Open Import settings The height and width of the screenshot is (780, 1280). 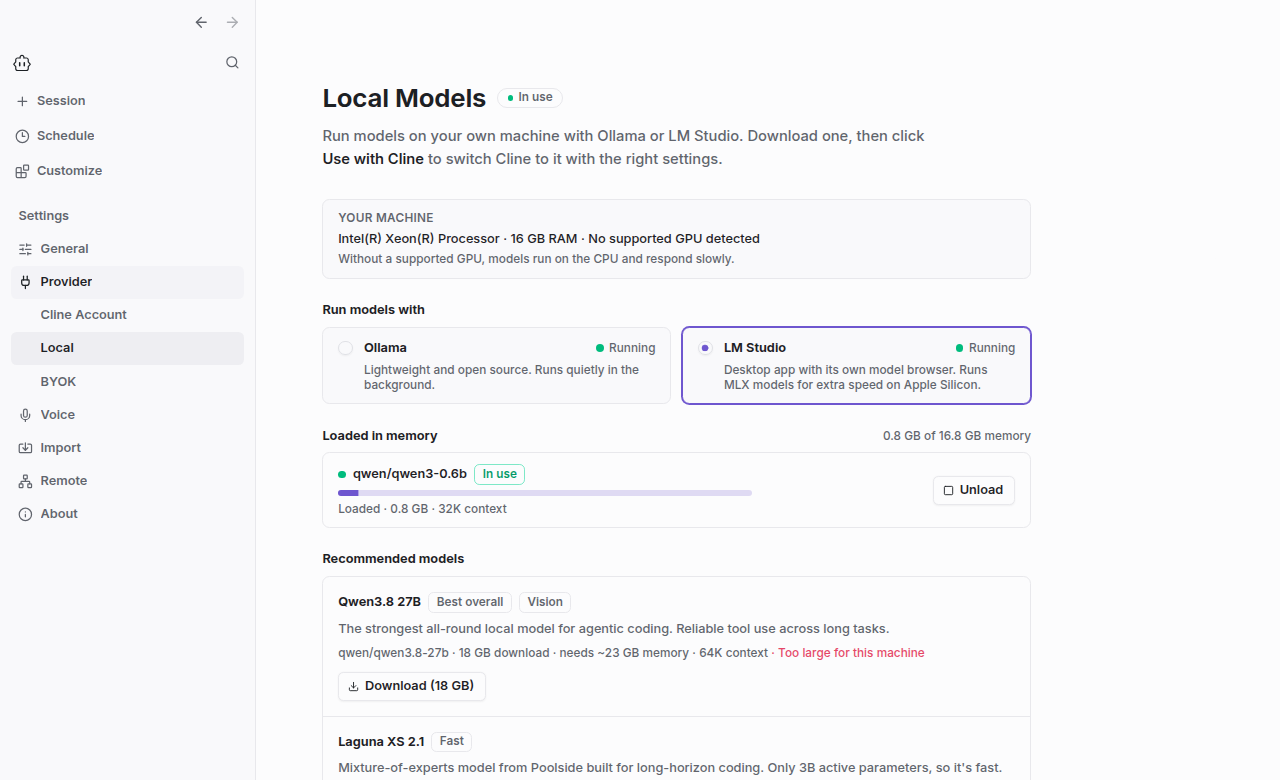127,448
